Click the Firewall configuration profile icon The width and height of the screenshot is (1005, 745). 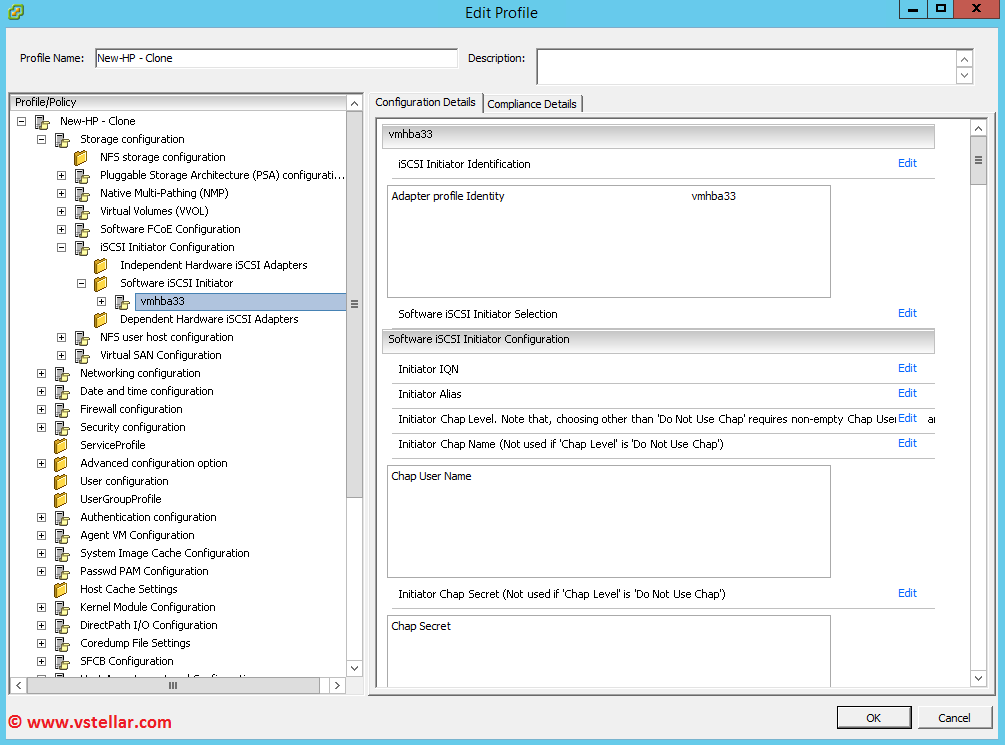62,410
